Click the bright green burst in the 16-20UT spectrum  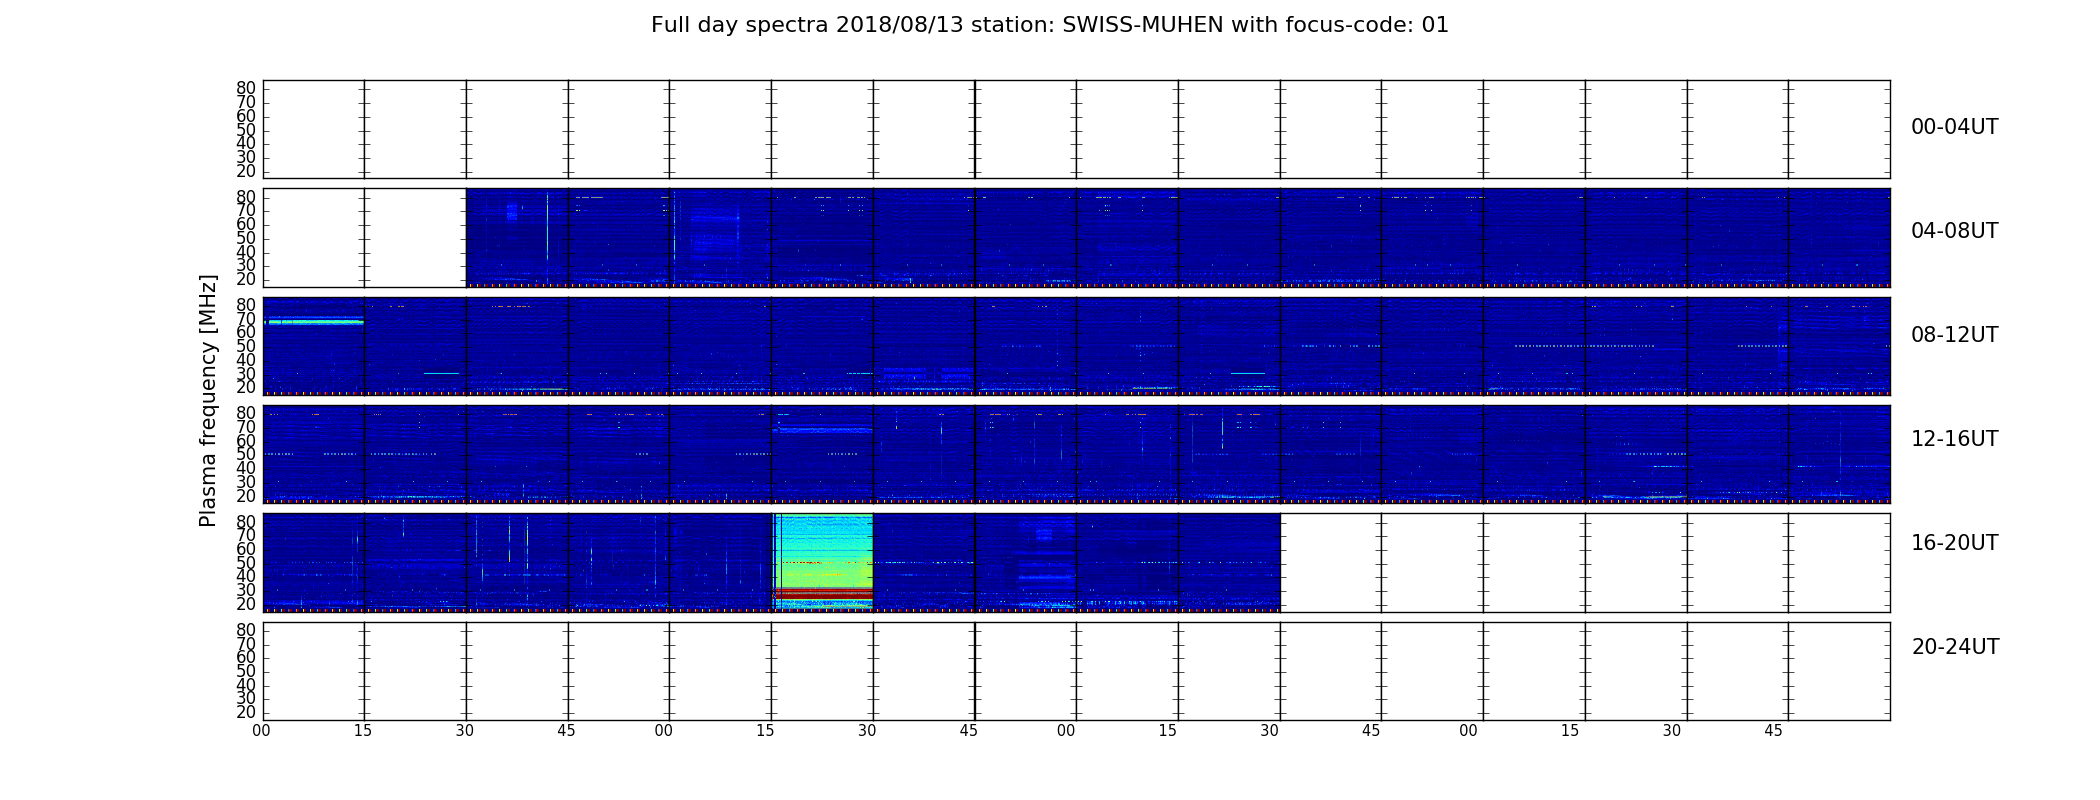(x=824, y=551)
